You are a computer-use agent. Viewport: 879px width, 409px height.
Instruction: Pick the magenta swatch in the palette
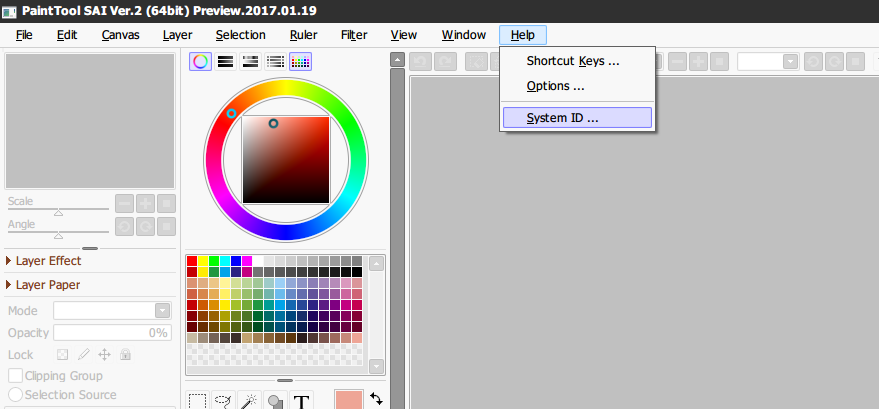[x=247, y=261]
